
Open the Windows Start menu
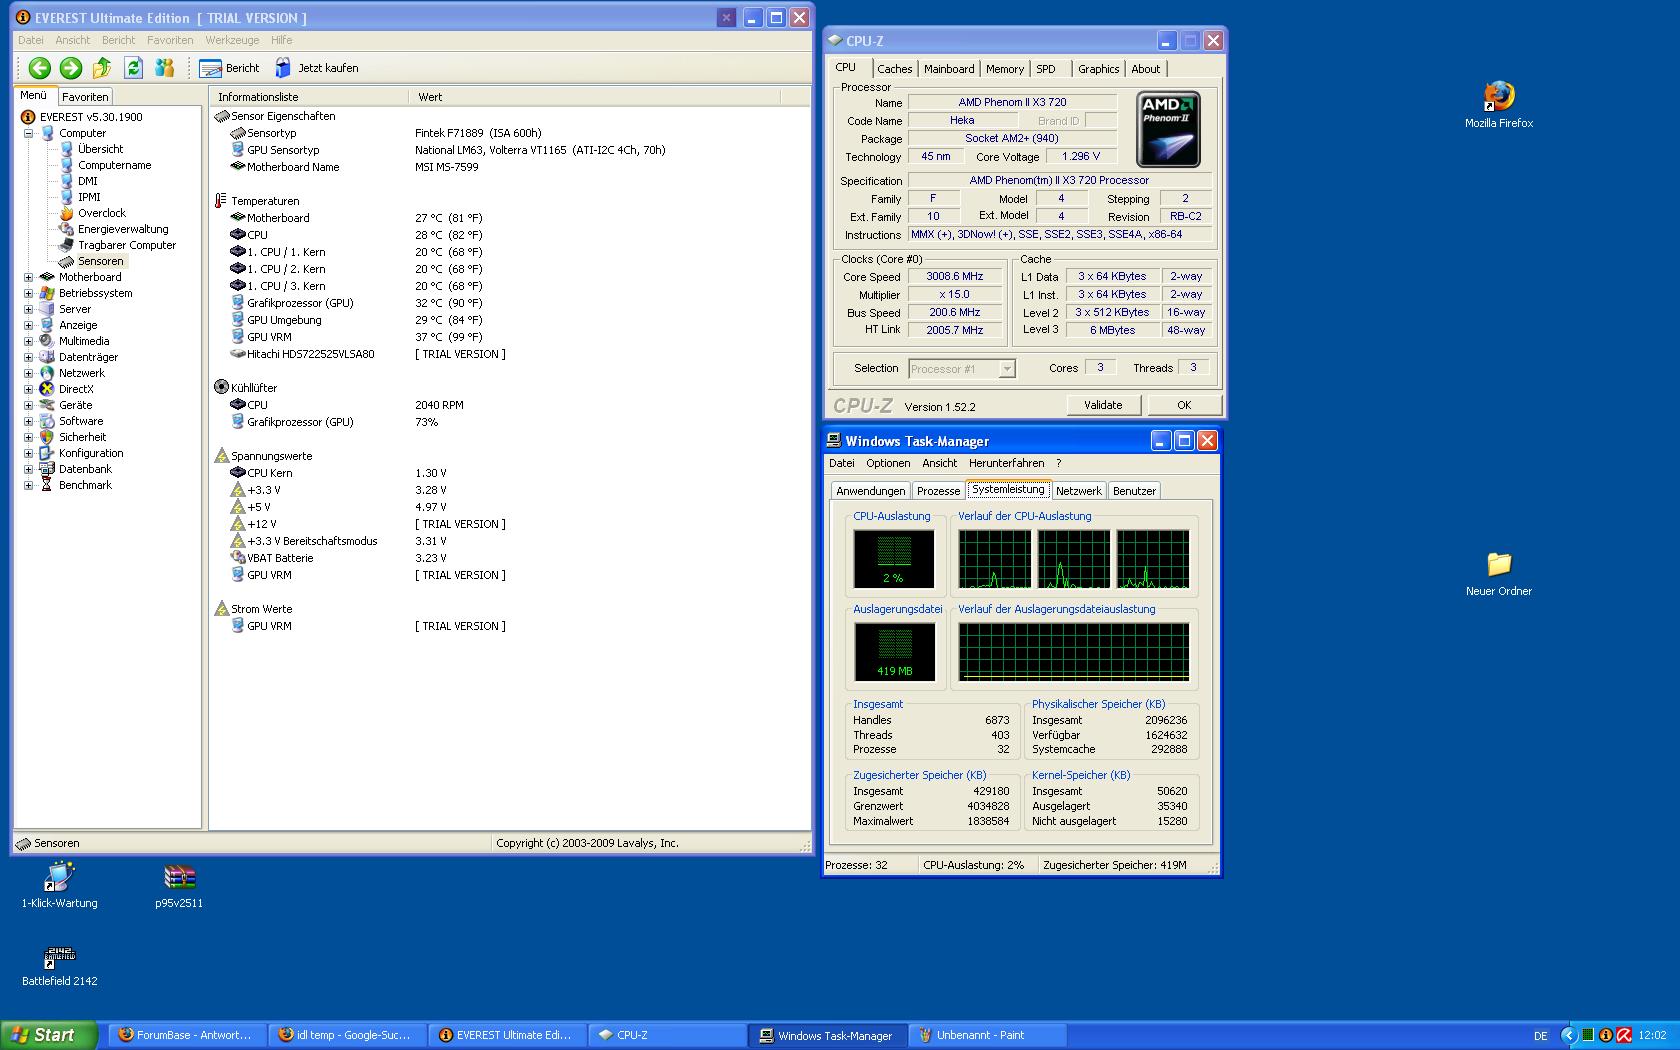pyautogui.click(x=49, y=1035)
